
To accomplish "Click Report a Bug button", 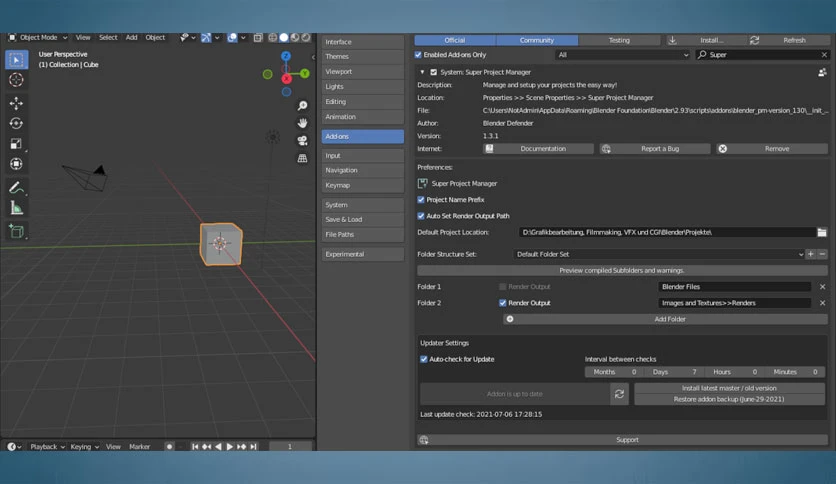I will coord(655,149).
